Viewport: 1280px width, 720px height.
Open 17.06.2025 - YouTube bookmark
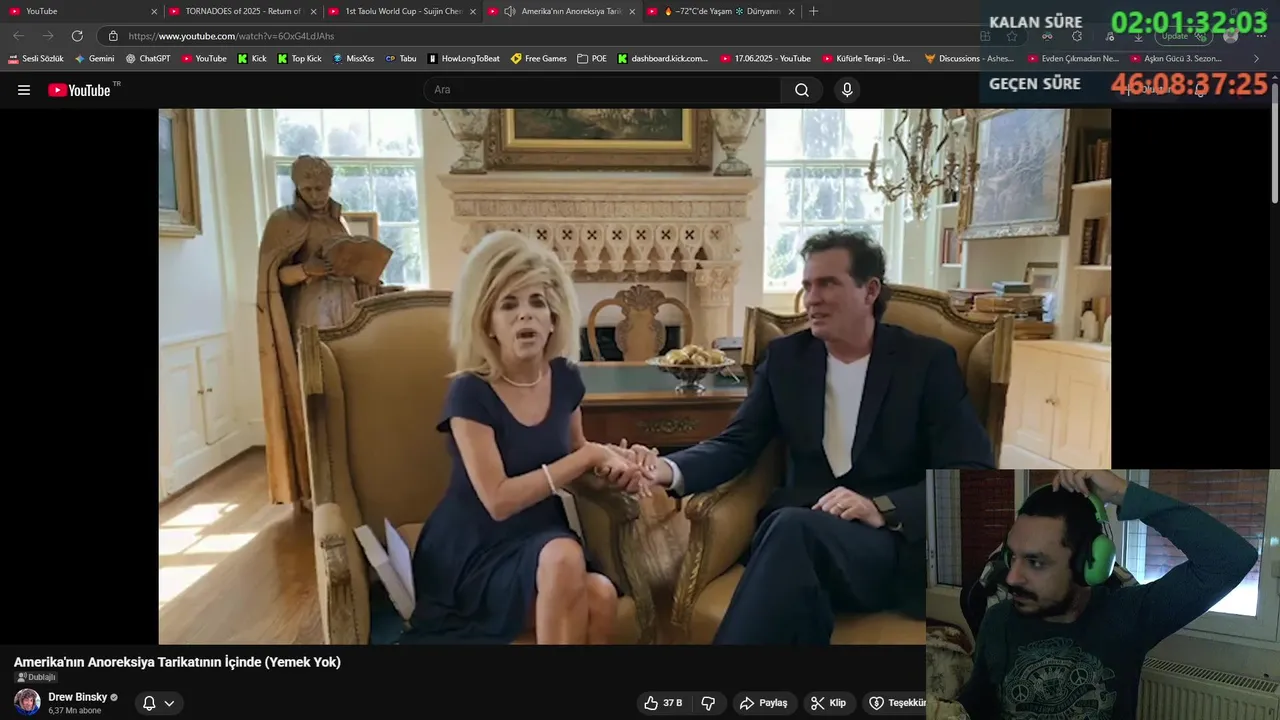coord(766,59)
